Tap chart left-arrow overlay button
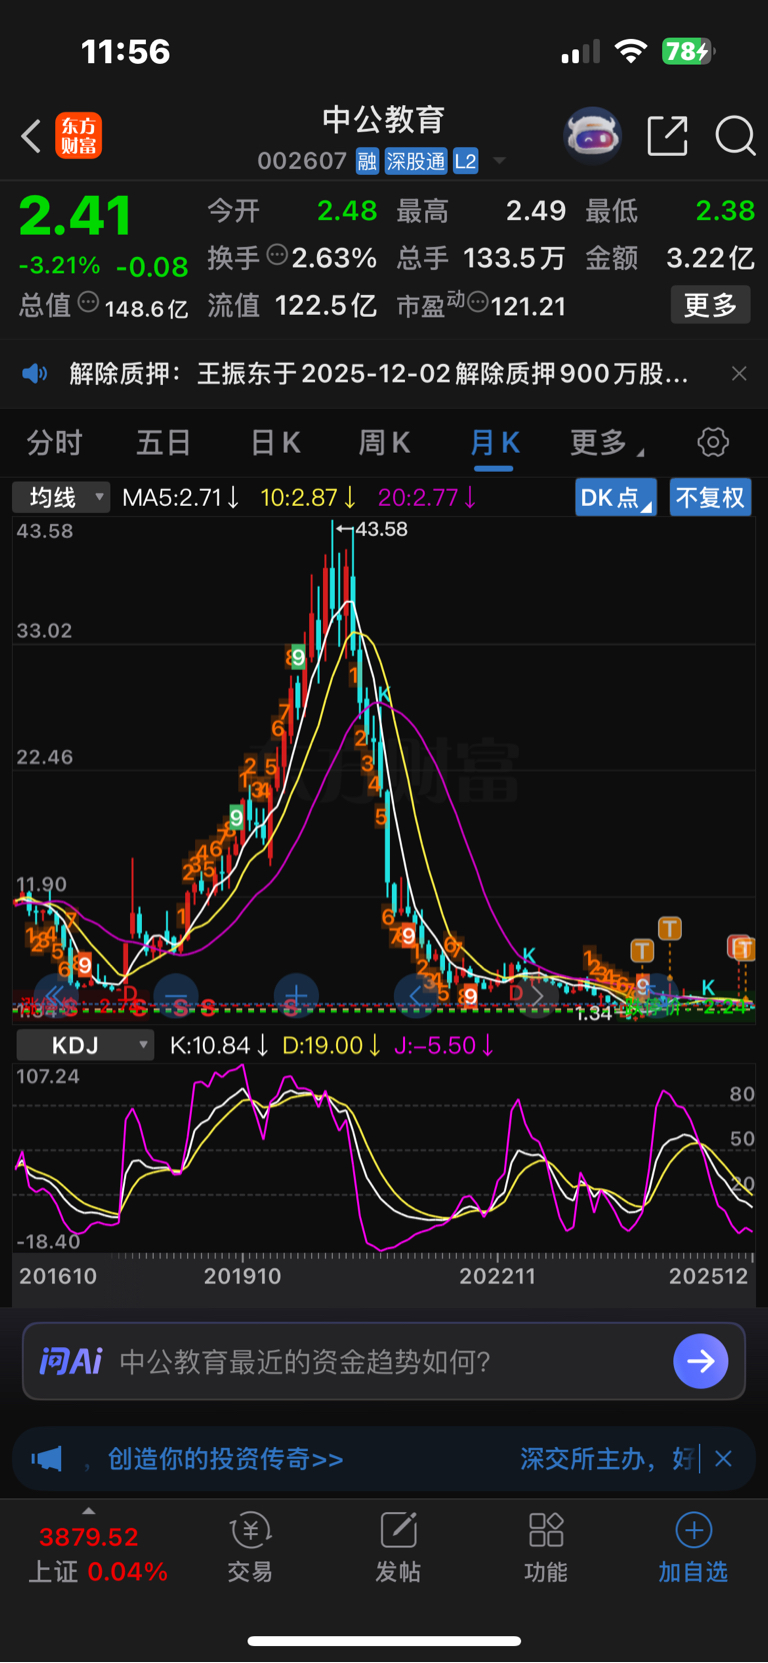The height and width of the screenshot is (1663, 768). pyautogui.click(x=416, y=995)
